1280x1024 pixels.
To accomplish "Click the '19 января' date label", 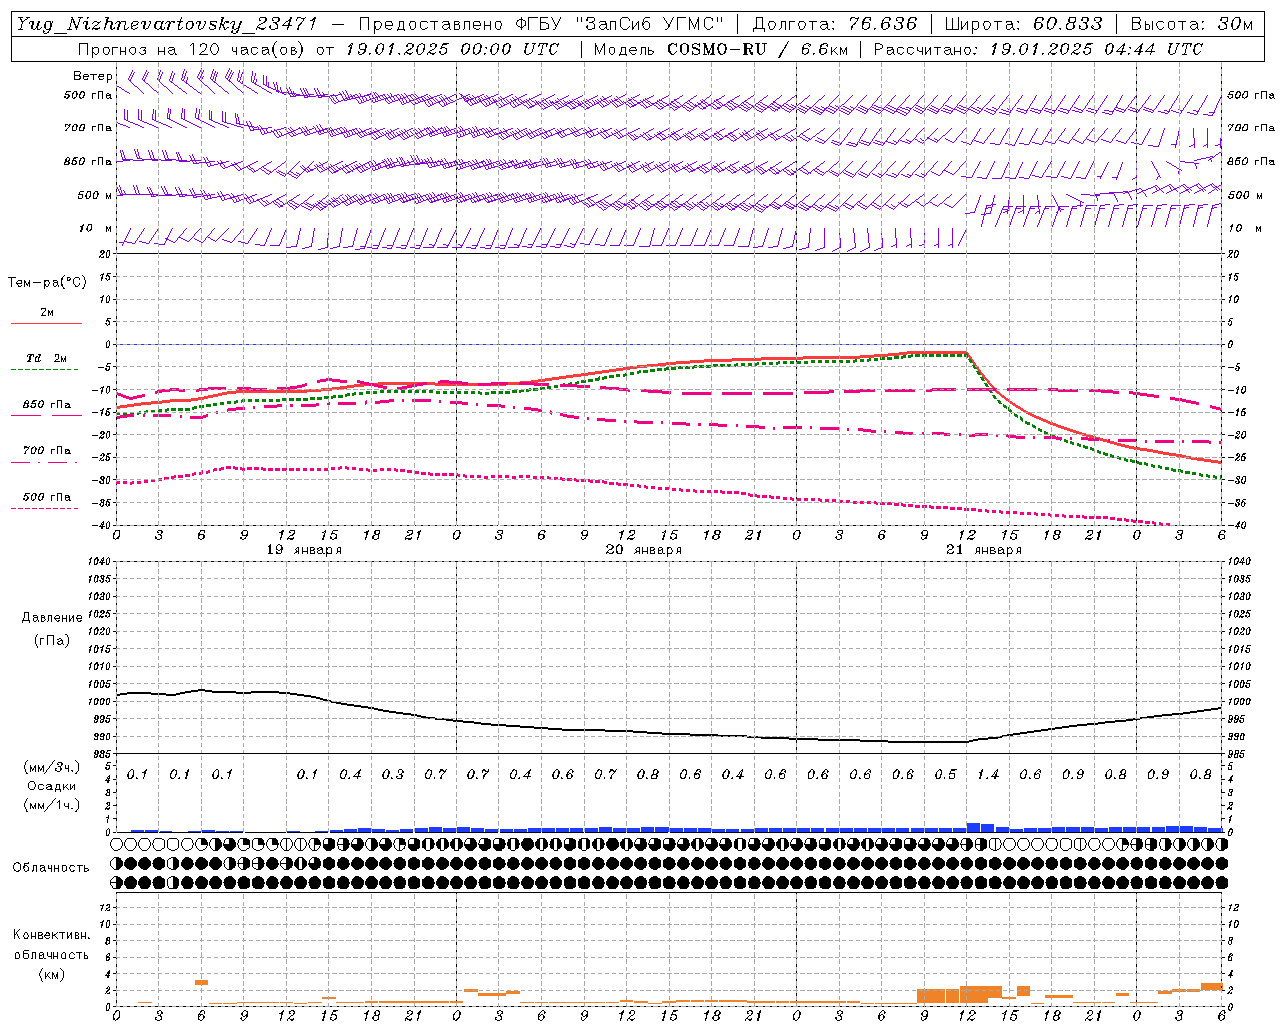I will pyautogui.click(x=304, y=550).
